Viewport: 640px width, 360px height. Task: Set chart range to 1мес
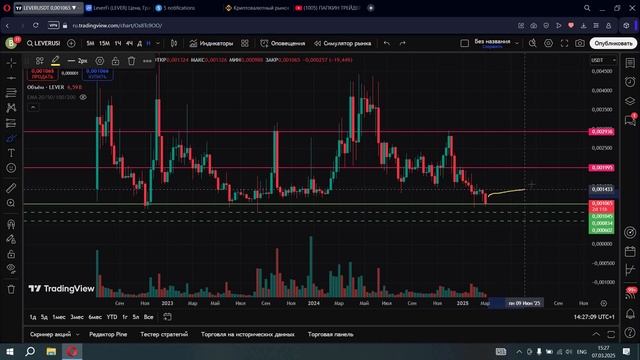pyautogui.click(x=59, y=317)
